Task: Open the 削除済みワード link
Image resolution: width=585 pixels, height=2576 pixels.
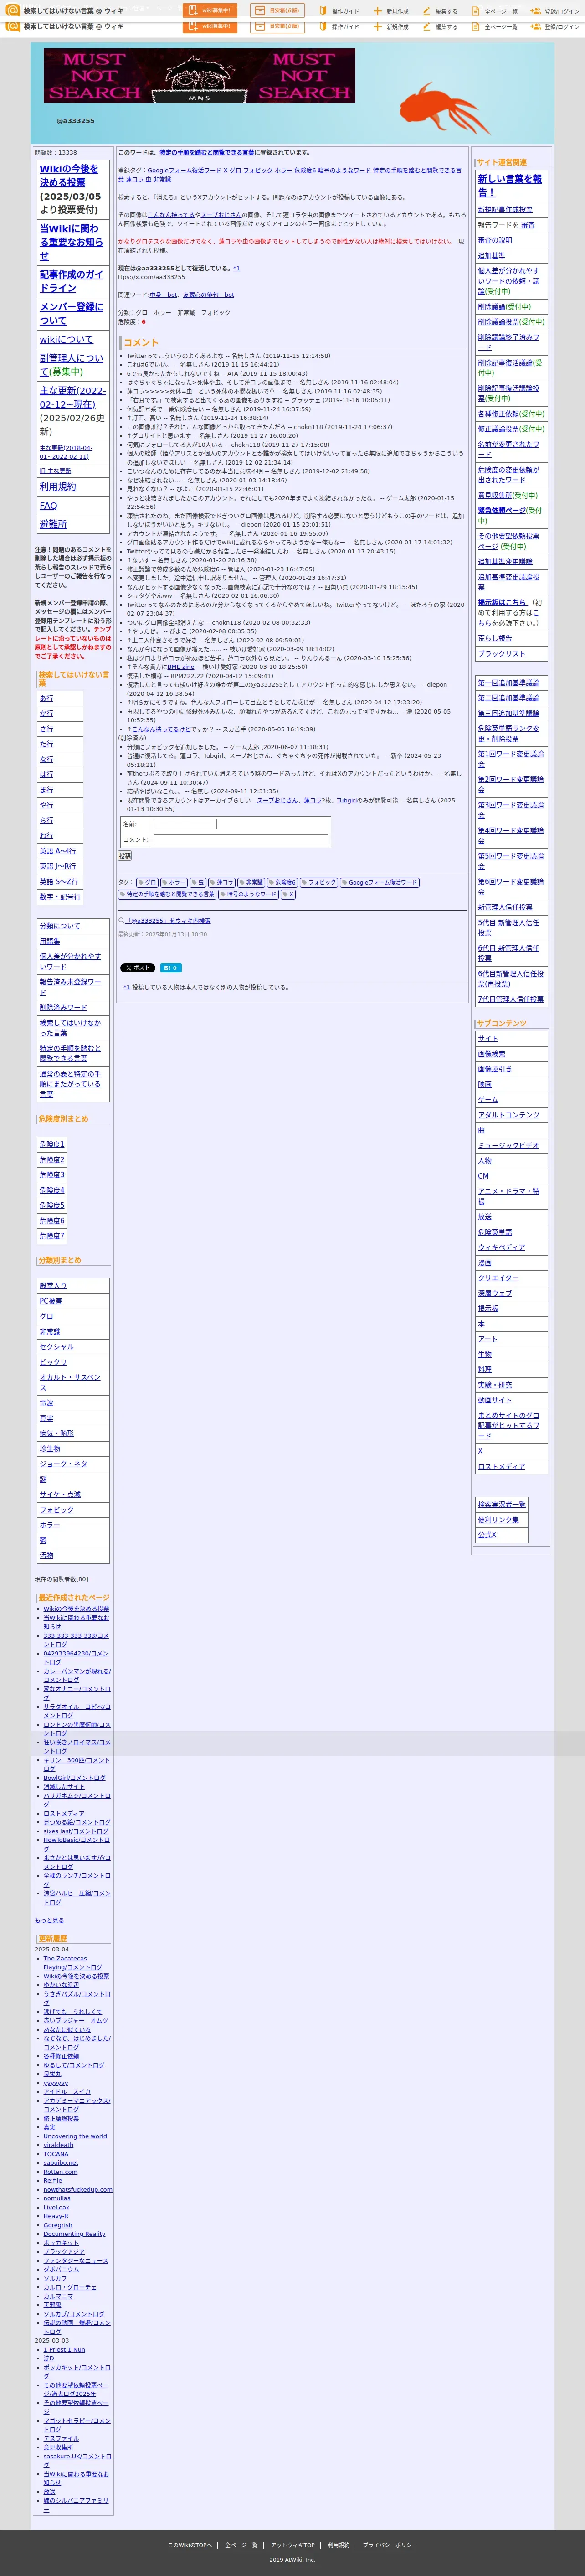Action: pyautogui.click(x=63, y=1008)
